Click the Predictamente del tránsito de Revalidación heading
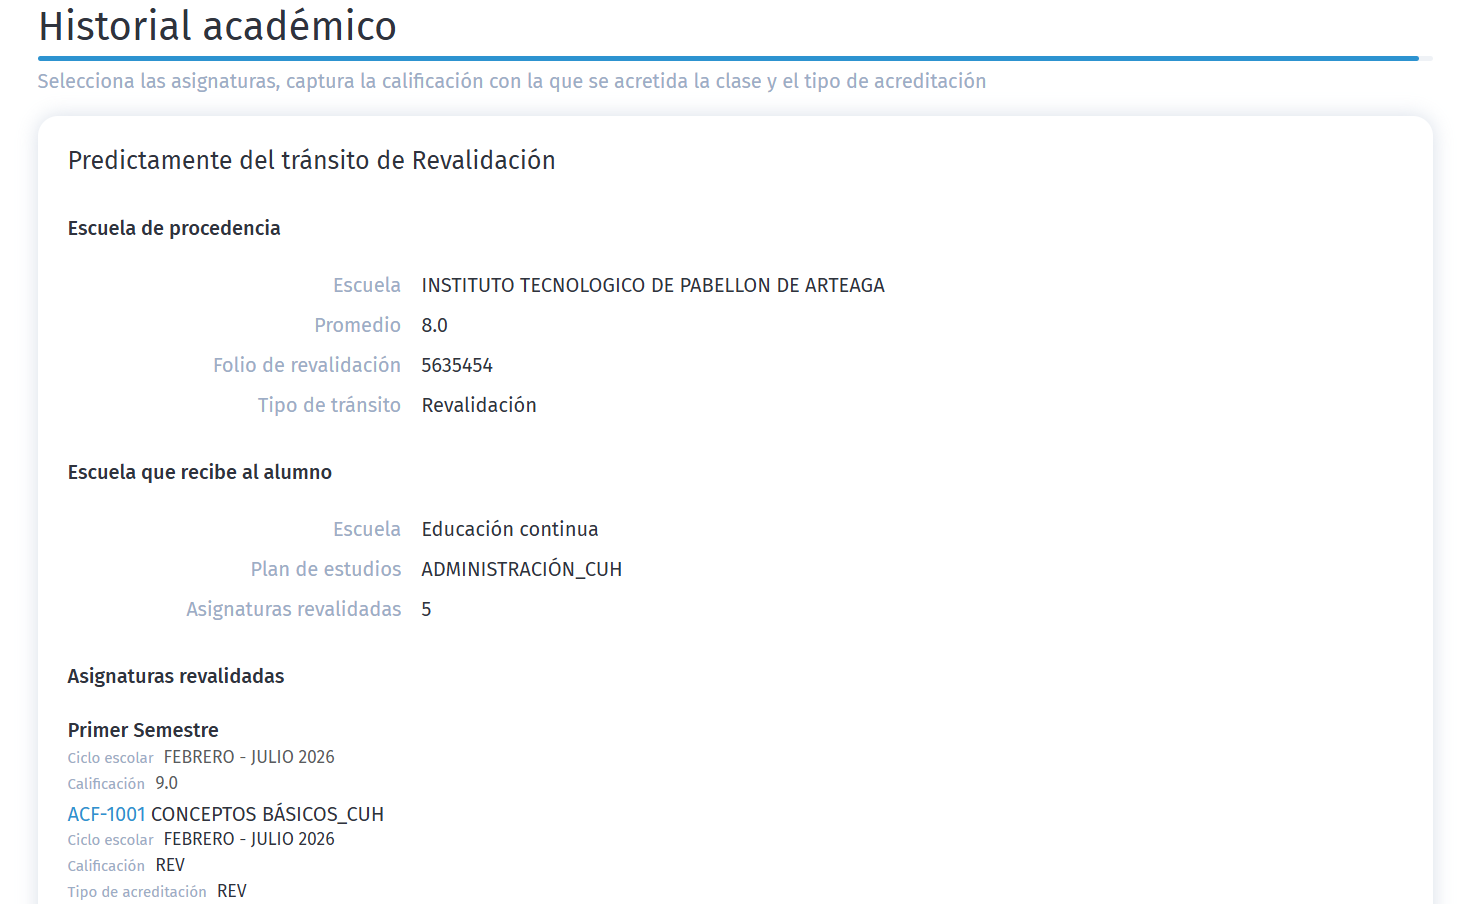This screenshot has height=904, width=1478. click(x=311, y=160)
